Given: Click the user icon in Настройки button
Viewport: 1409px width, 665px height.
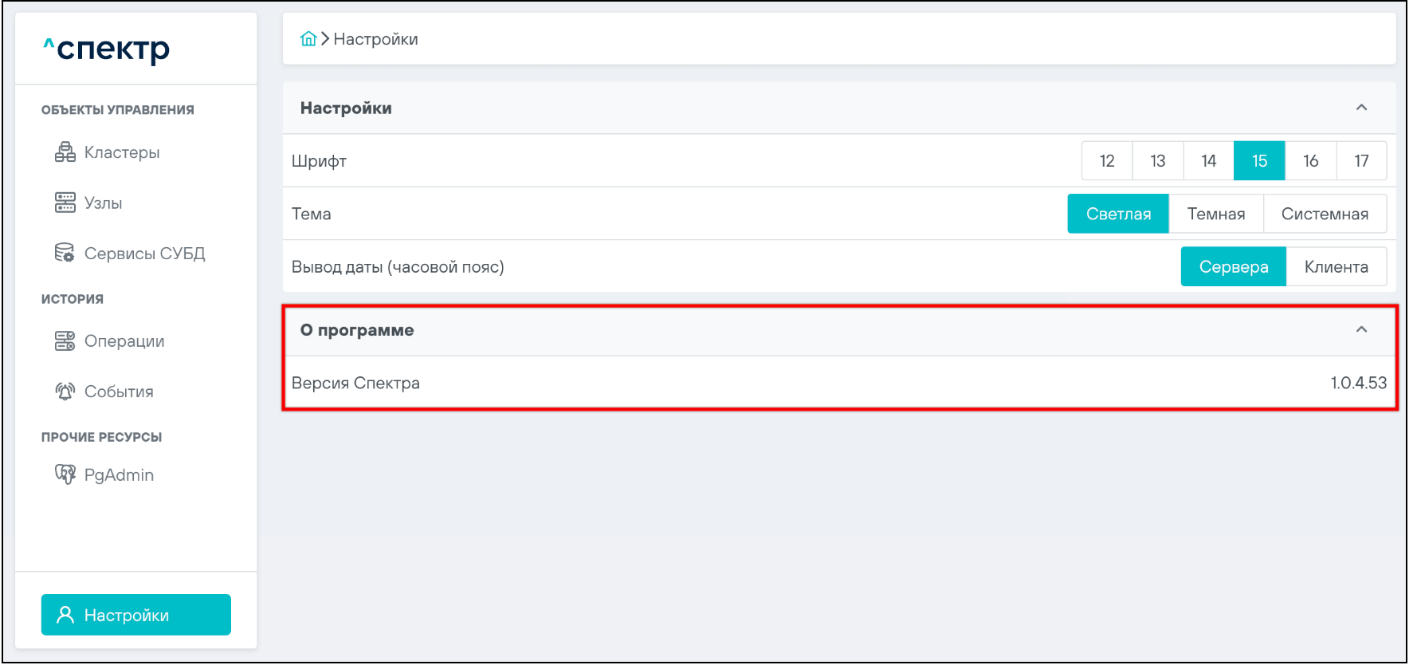Looking at the screenshot, I should 66,615.
